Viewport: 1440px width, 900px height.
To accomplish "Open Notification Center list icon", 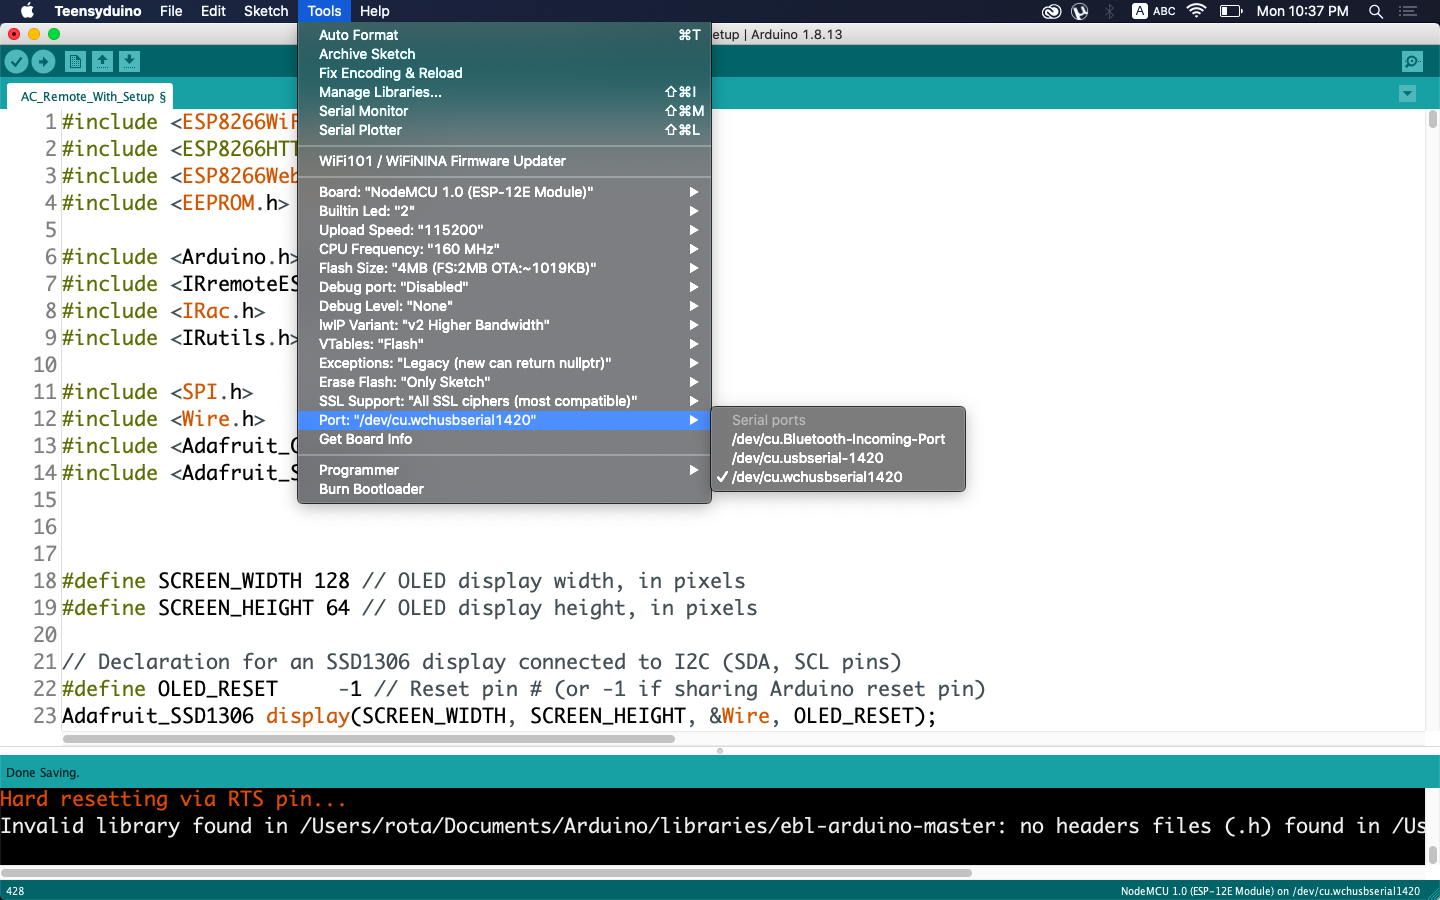I will pos(1408,11).
